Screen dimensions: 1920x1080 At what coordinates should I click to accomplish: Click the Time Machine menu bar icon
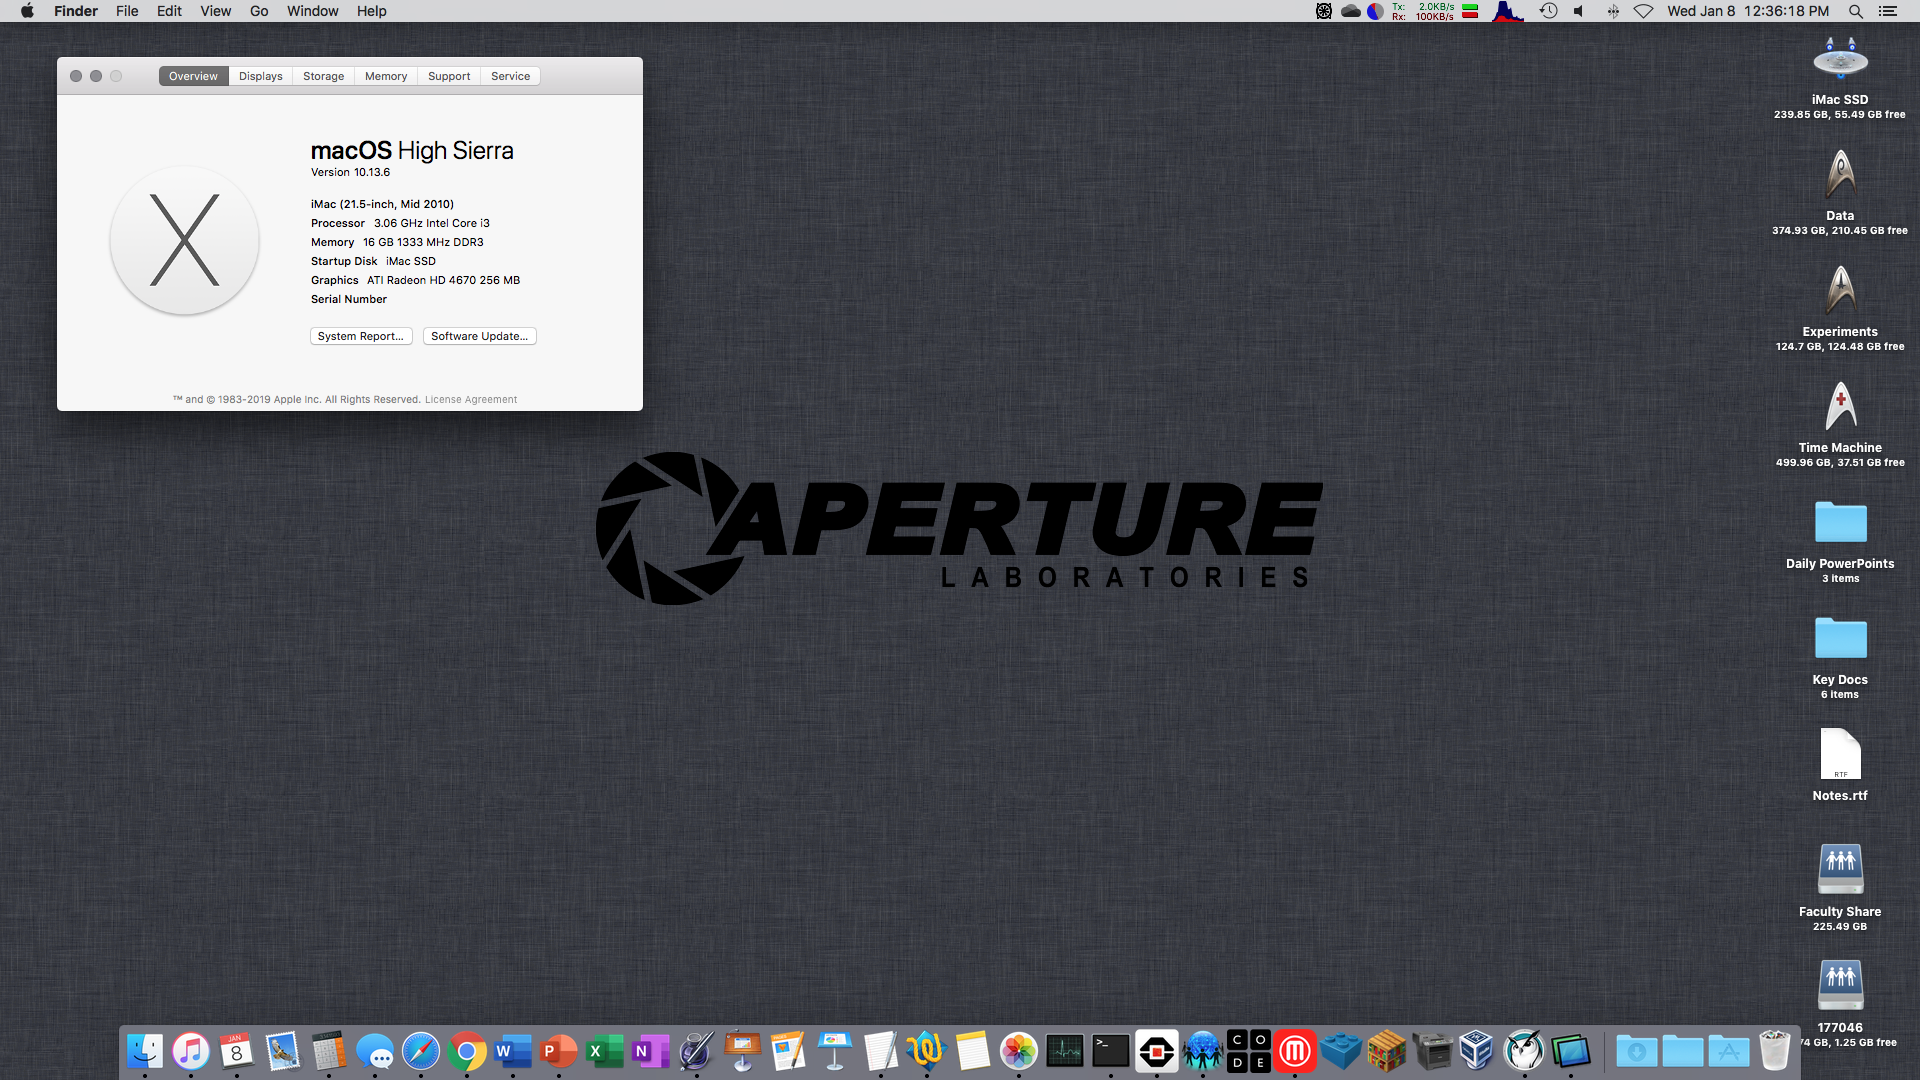pyautogui.click(x=1548, y=11)
